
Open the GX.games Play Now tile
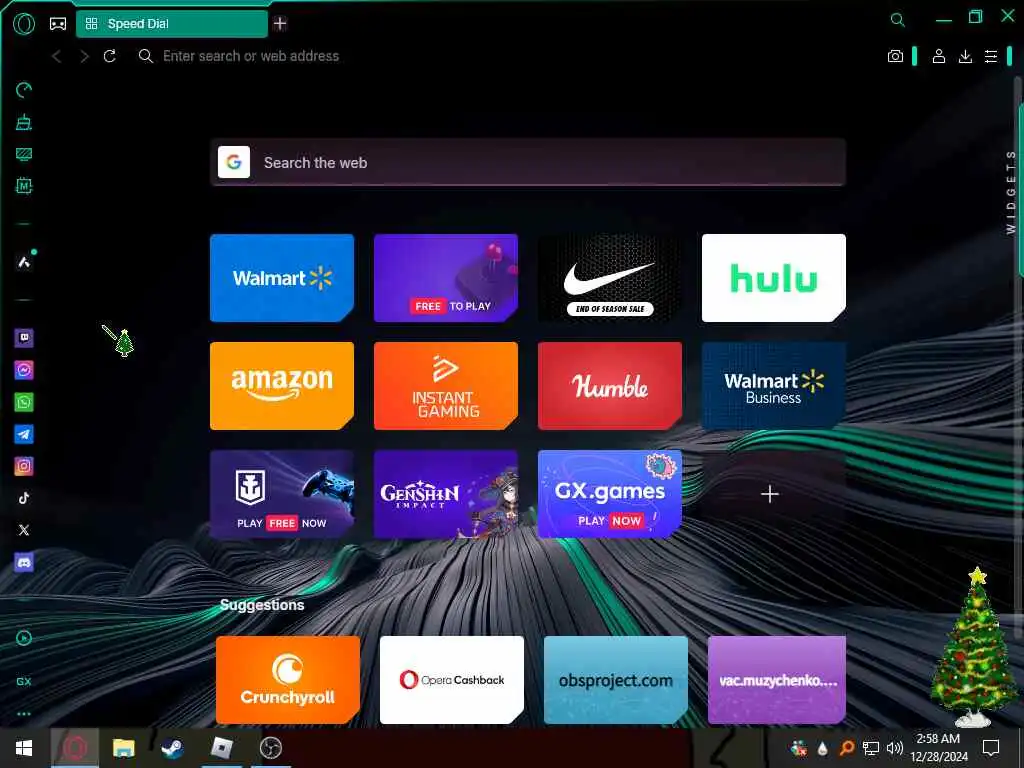[610, 494]
